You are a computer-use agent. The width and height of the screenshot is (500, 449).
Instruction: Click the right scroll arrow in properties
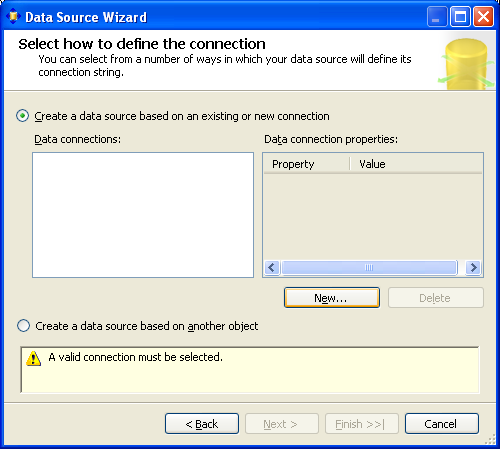[x=473, y=267]
